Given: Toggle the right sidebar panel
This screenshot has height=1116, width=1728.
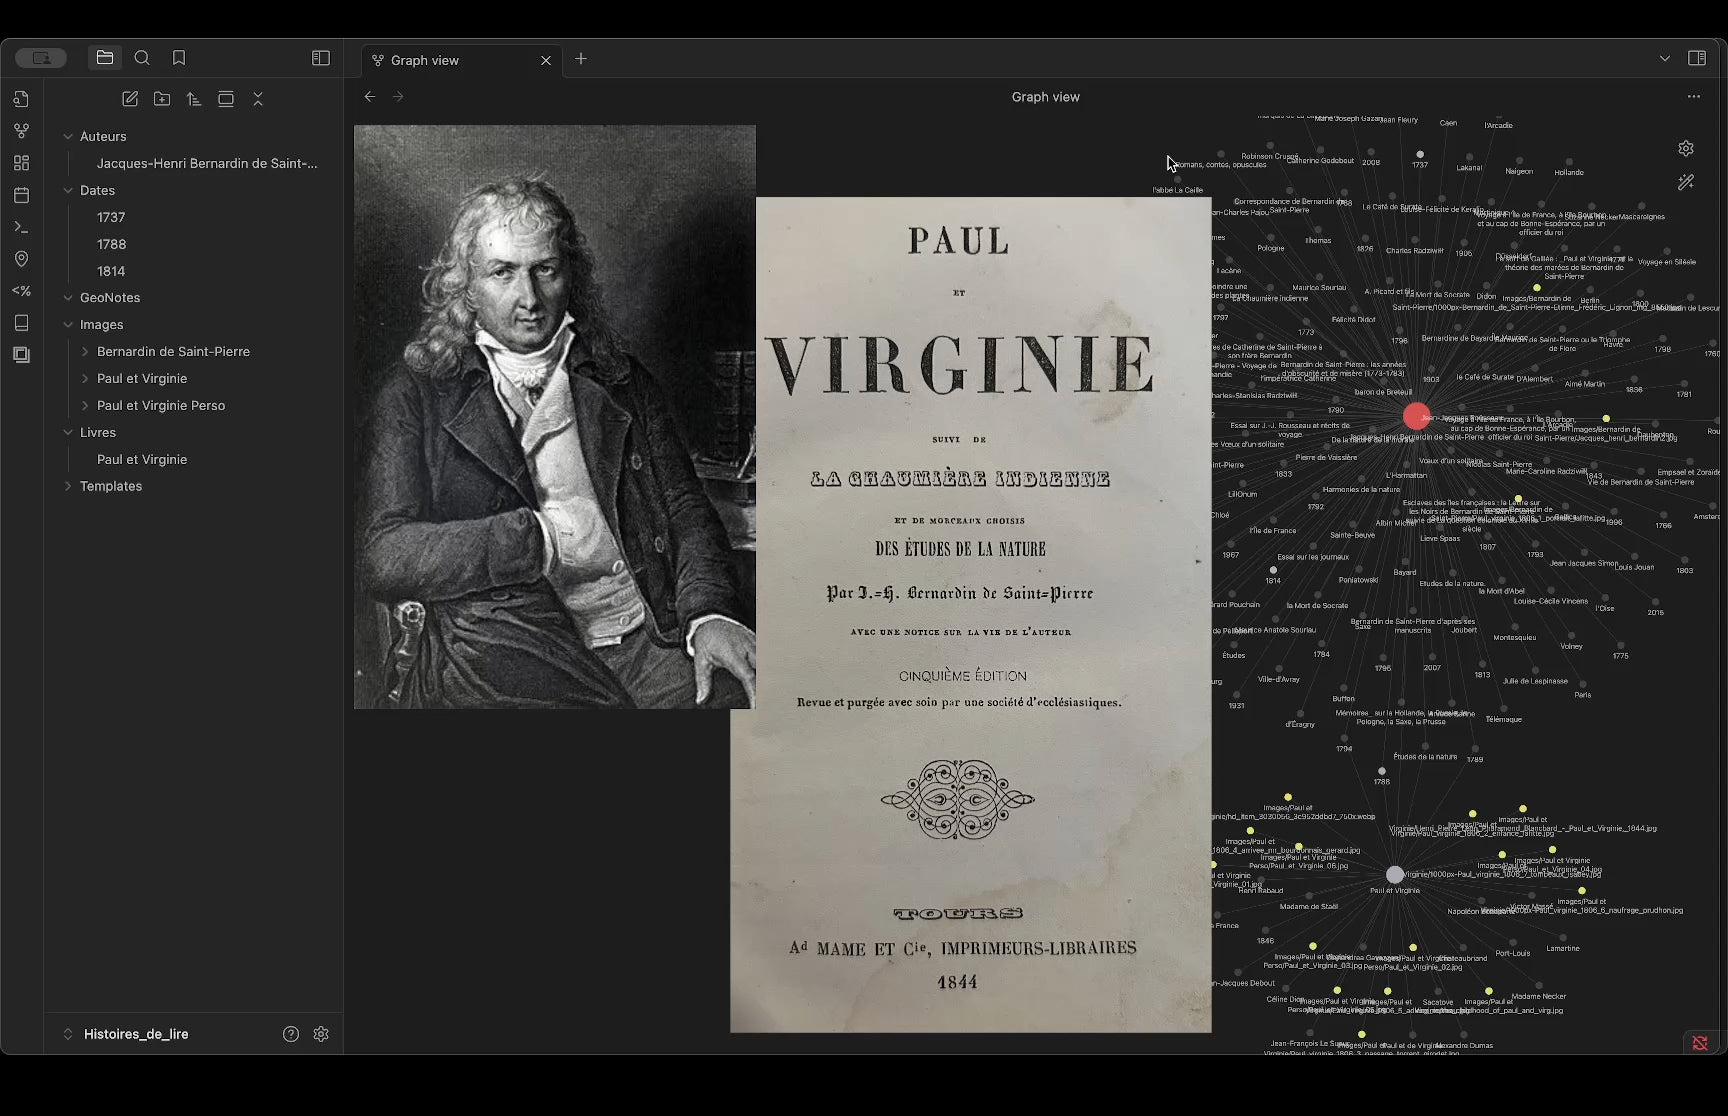Looking at the screenshot, I should click(1697, 58).
